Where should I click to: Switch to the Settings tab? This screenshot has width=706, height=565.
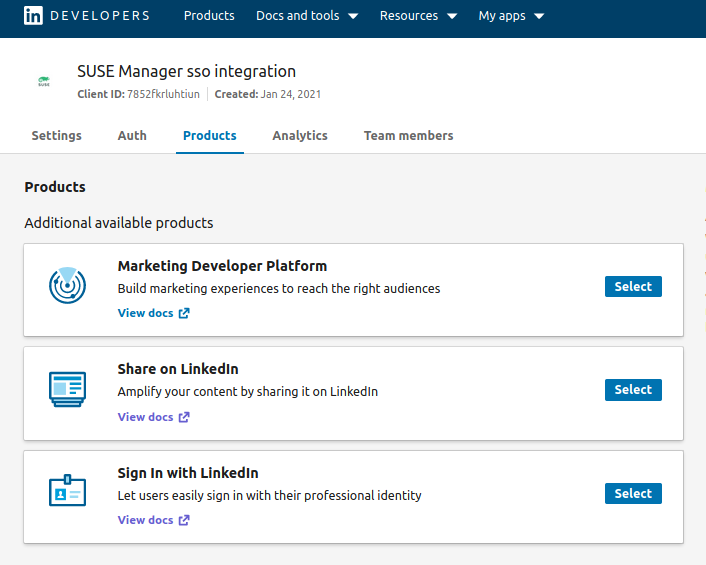pyautogui.click(x=57, y=136)
